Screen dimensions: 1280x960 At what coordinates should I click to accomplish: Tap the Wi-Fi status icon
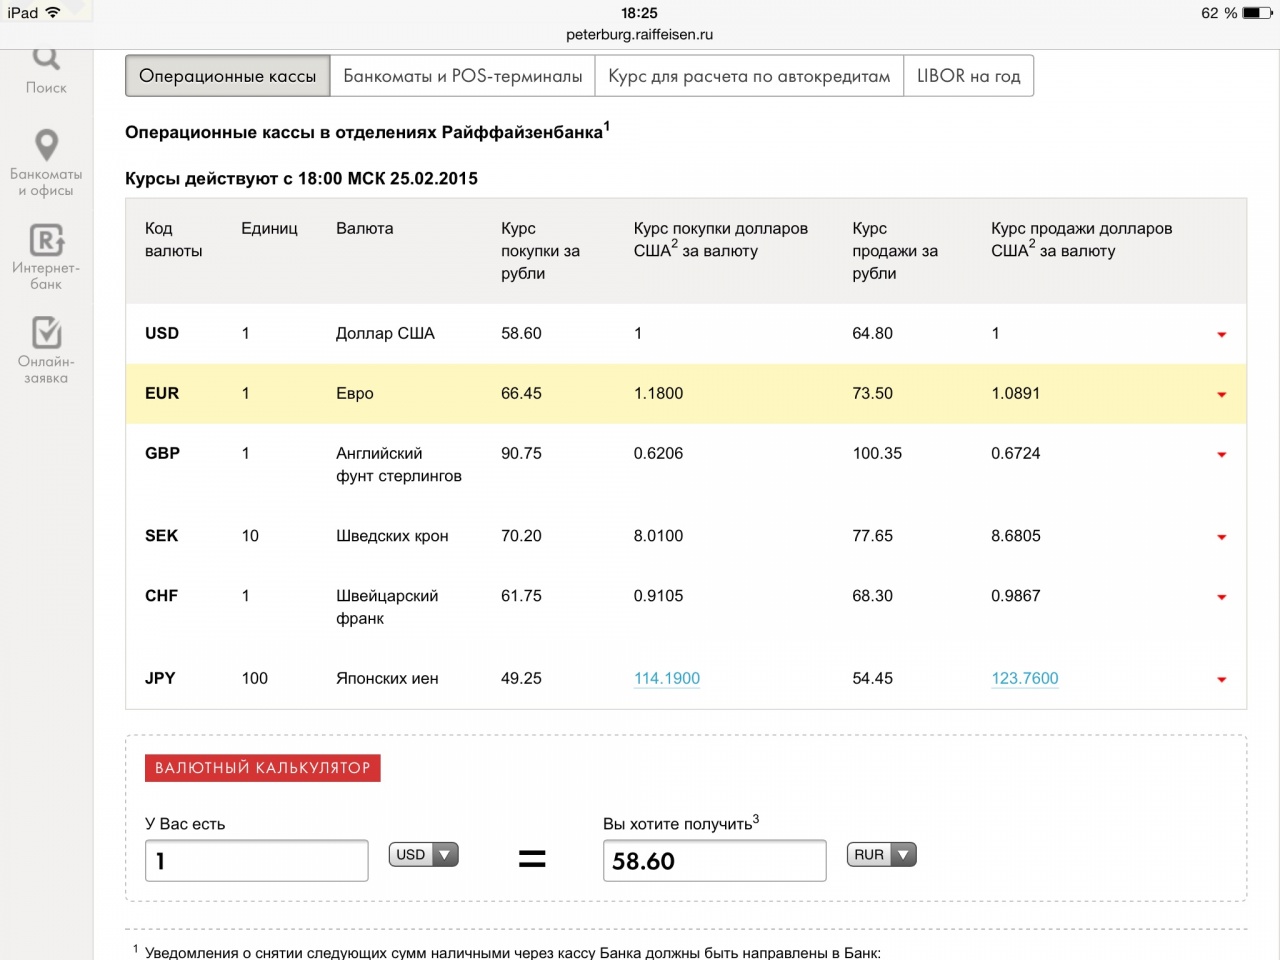[53, 12]
